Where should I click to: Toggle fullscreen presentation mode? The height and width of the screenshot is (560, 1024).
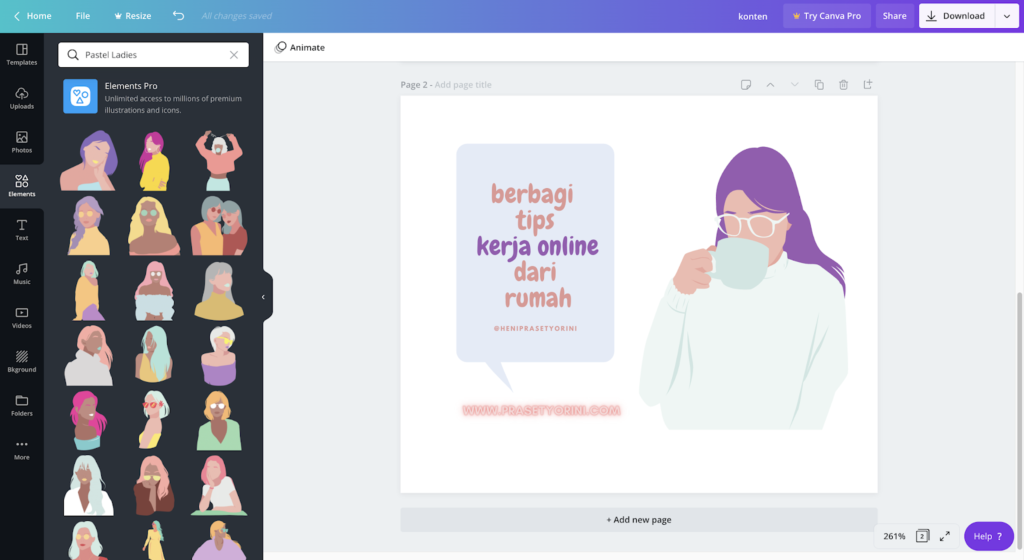[x=945, y=536]
